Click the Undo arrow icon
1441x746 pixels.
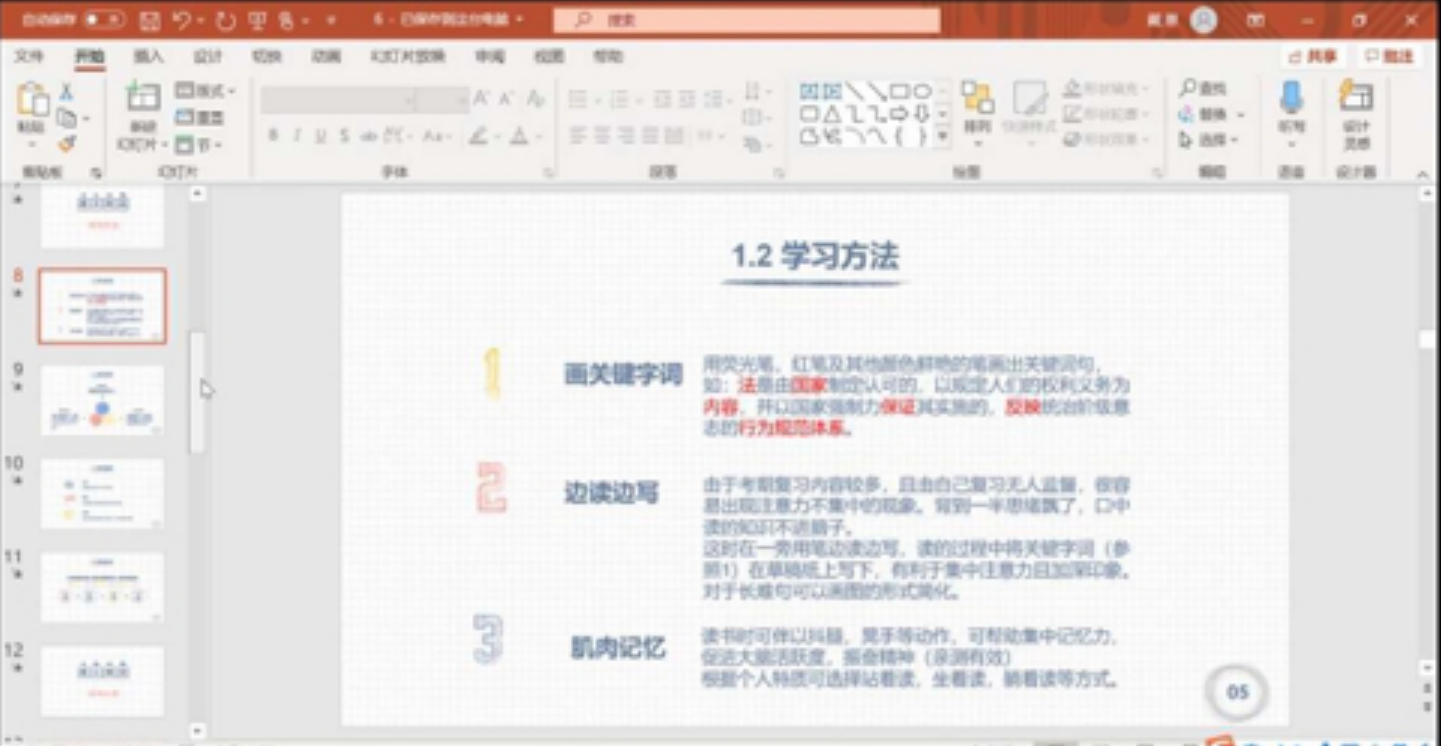tap(182, 20)
